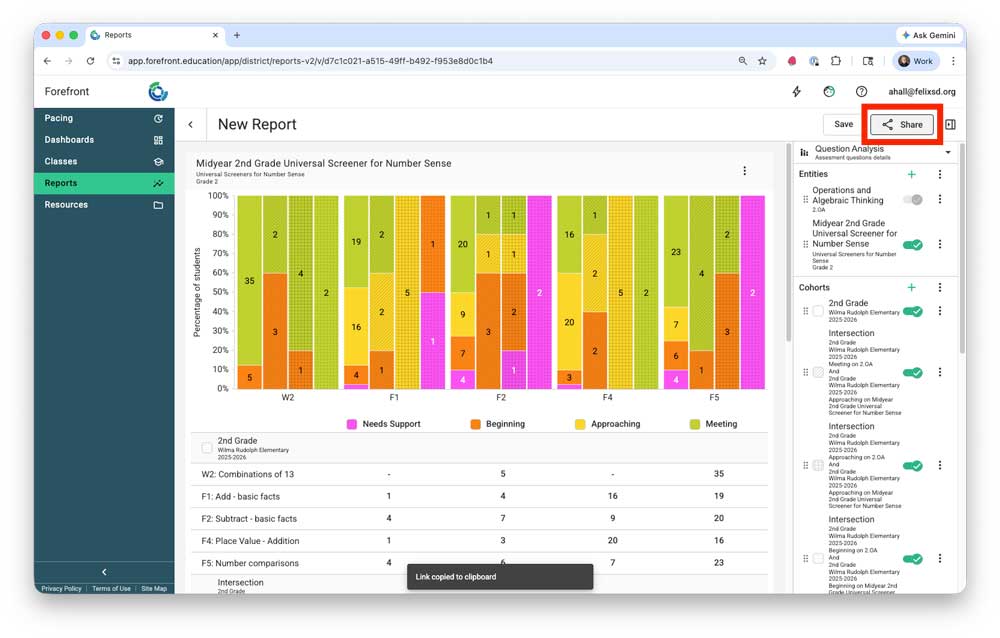Click the back arrow beside New Report
The image size is (1000, 638).
coord(191,125)
